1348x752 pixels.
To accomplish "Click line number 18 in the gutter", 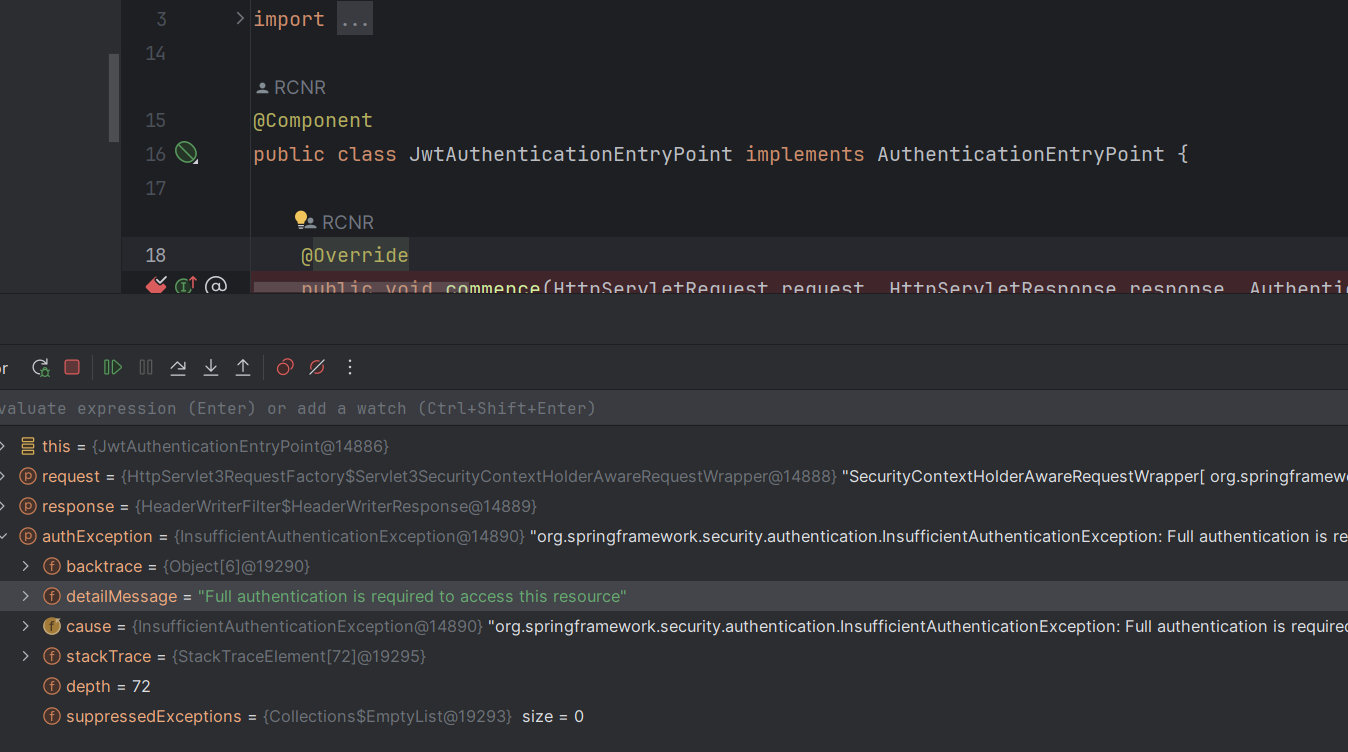I will (155, 255).
